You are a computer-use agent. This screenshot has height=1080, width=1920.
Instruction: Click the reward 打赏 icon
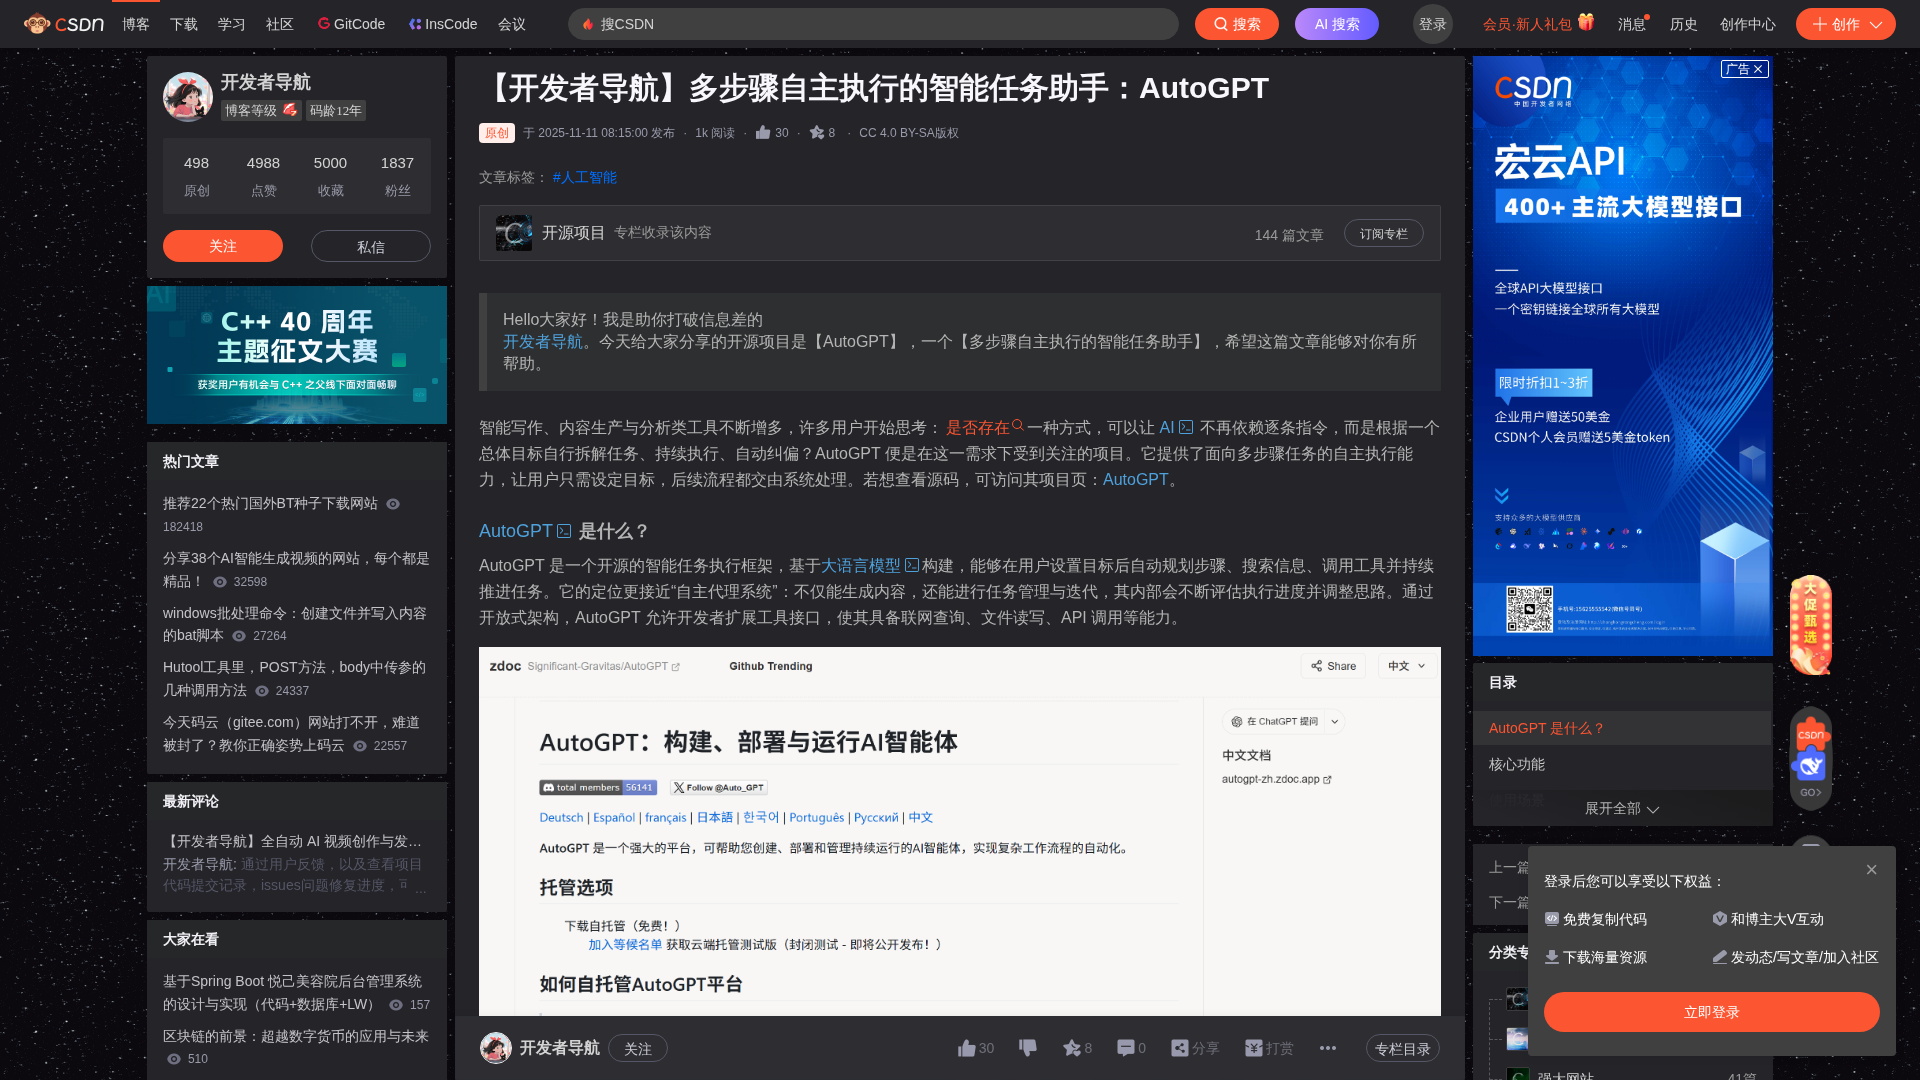click(1254, 1048)
